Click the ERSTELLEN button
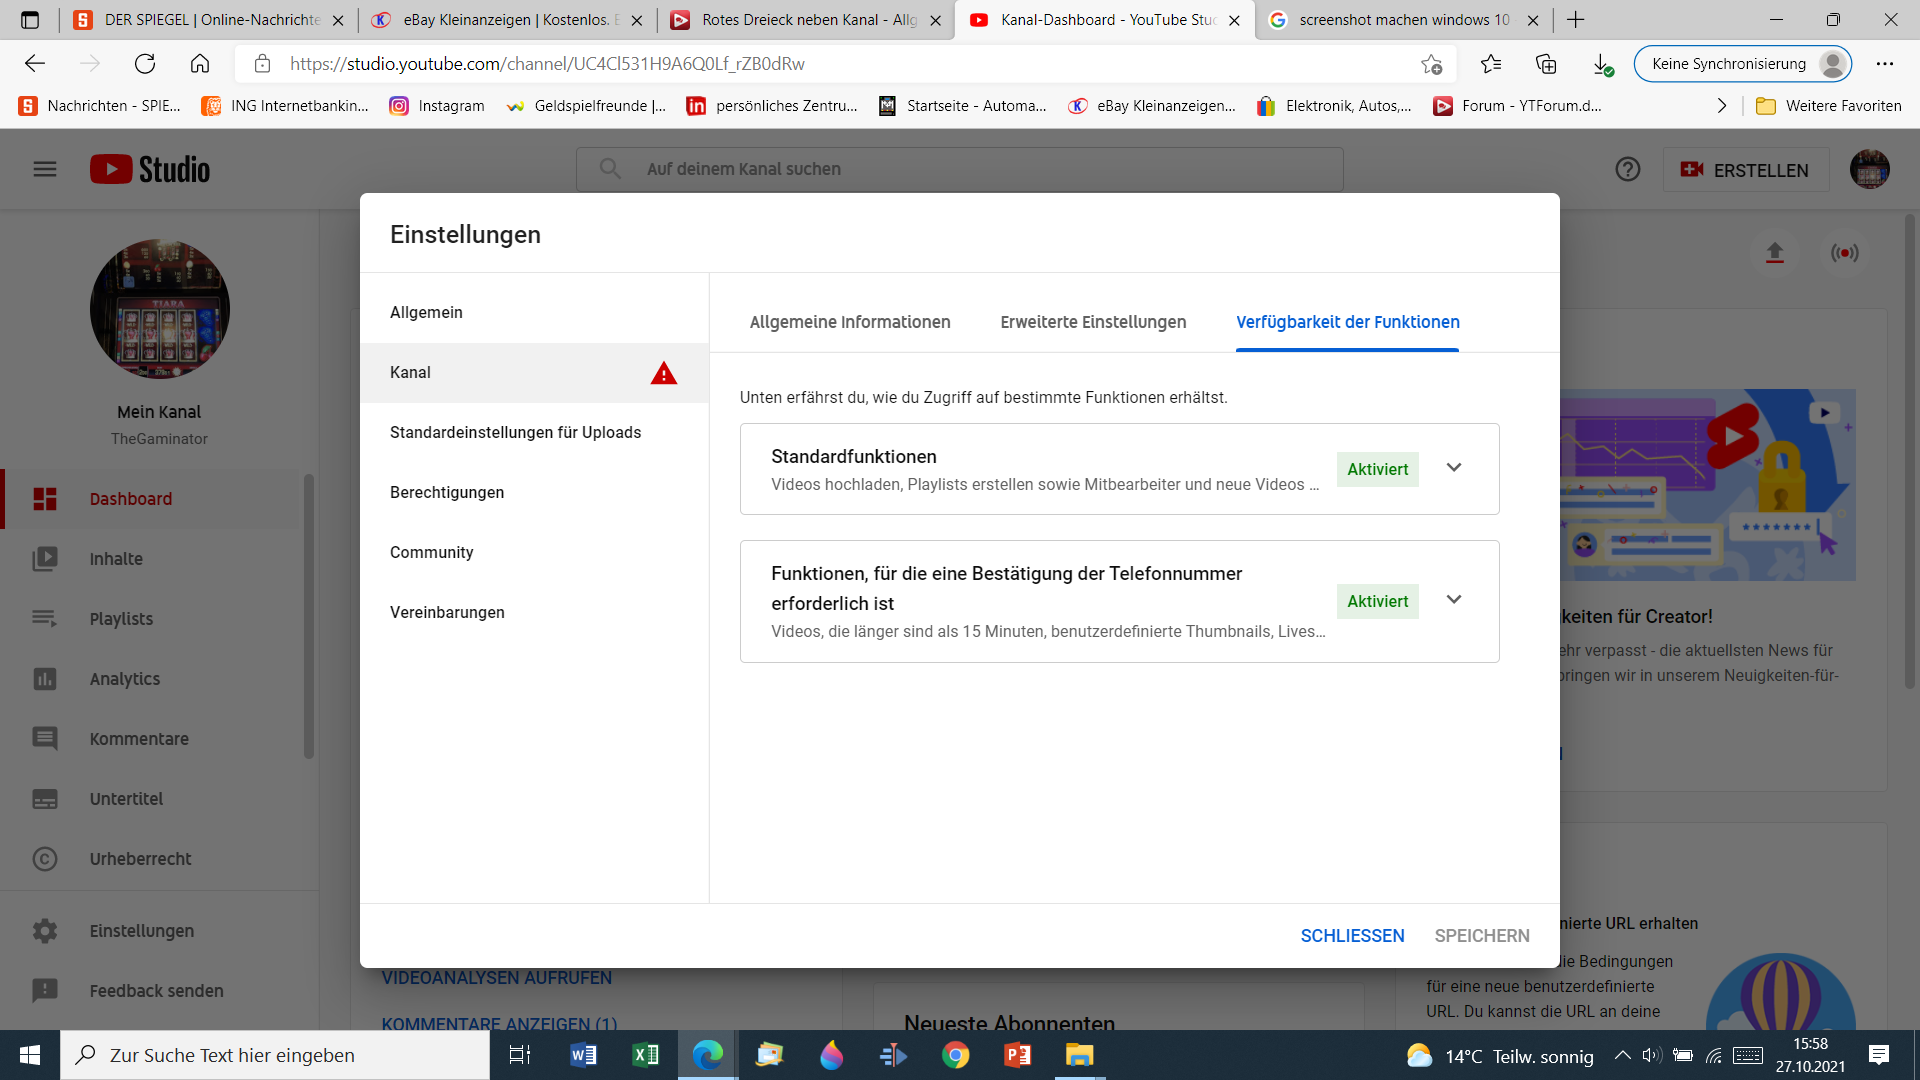 click(x=1745, y=170)
